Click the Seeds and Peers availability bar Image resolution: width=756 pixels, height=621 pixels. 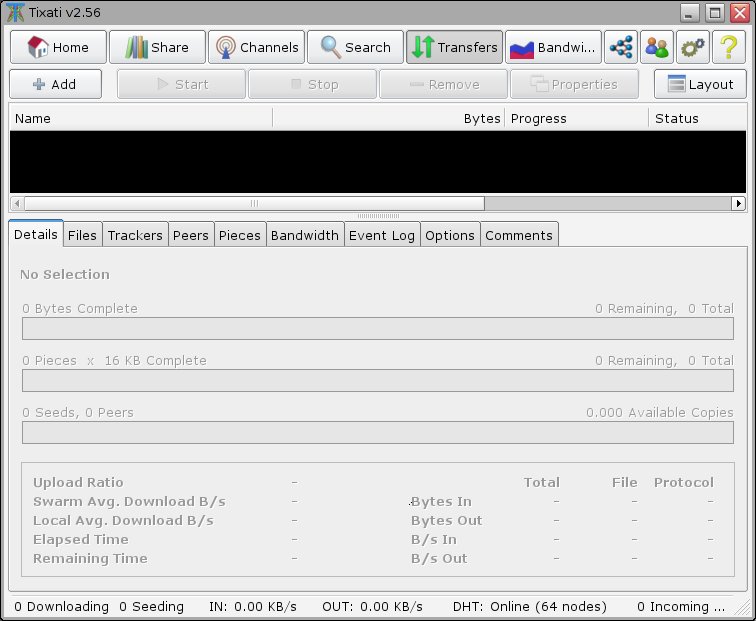click(x=378, y=432)
